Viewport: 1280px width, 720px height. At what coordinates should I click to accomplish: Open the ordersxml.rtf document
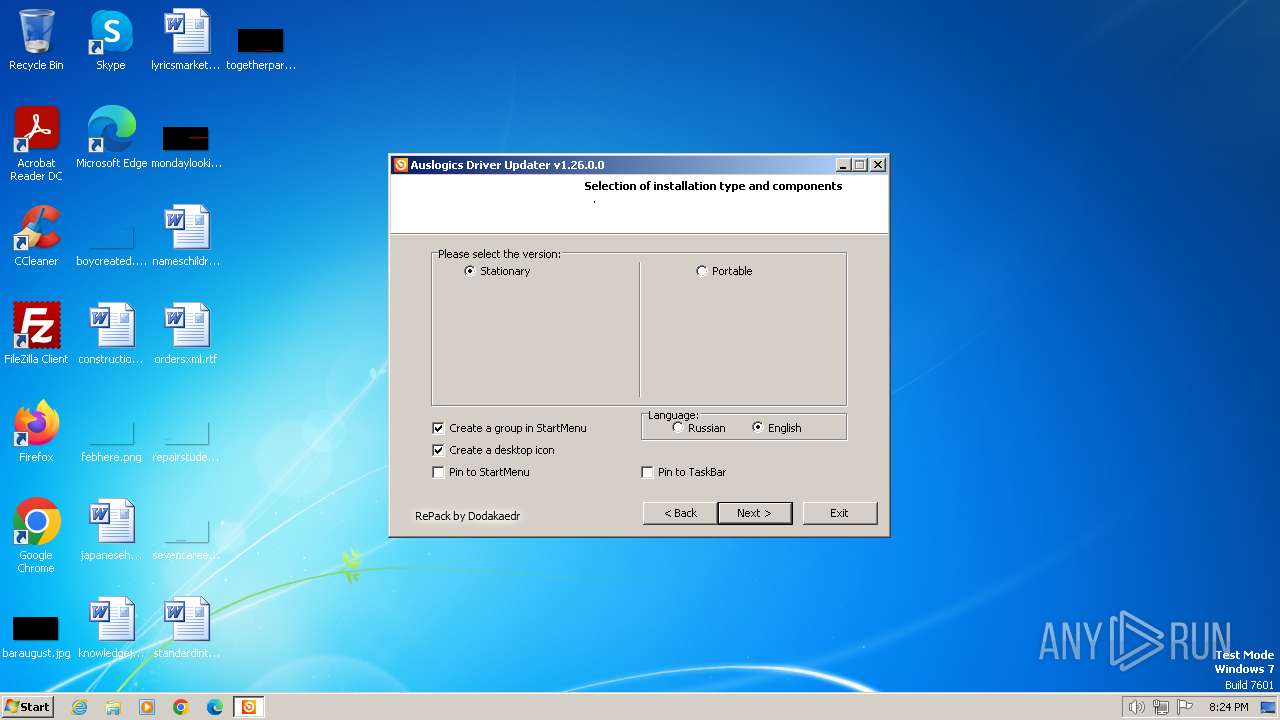pyautogui.click(x=186, y=334)
